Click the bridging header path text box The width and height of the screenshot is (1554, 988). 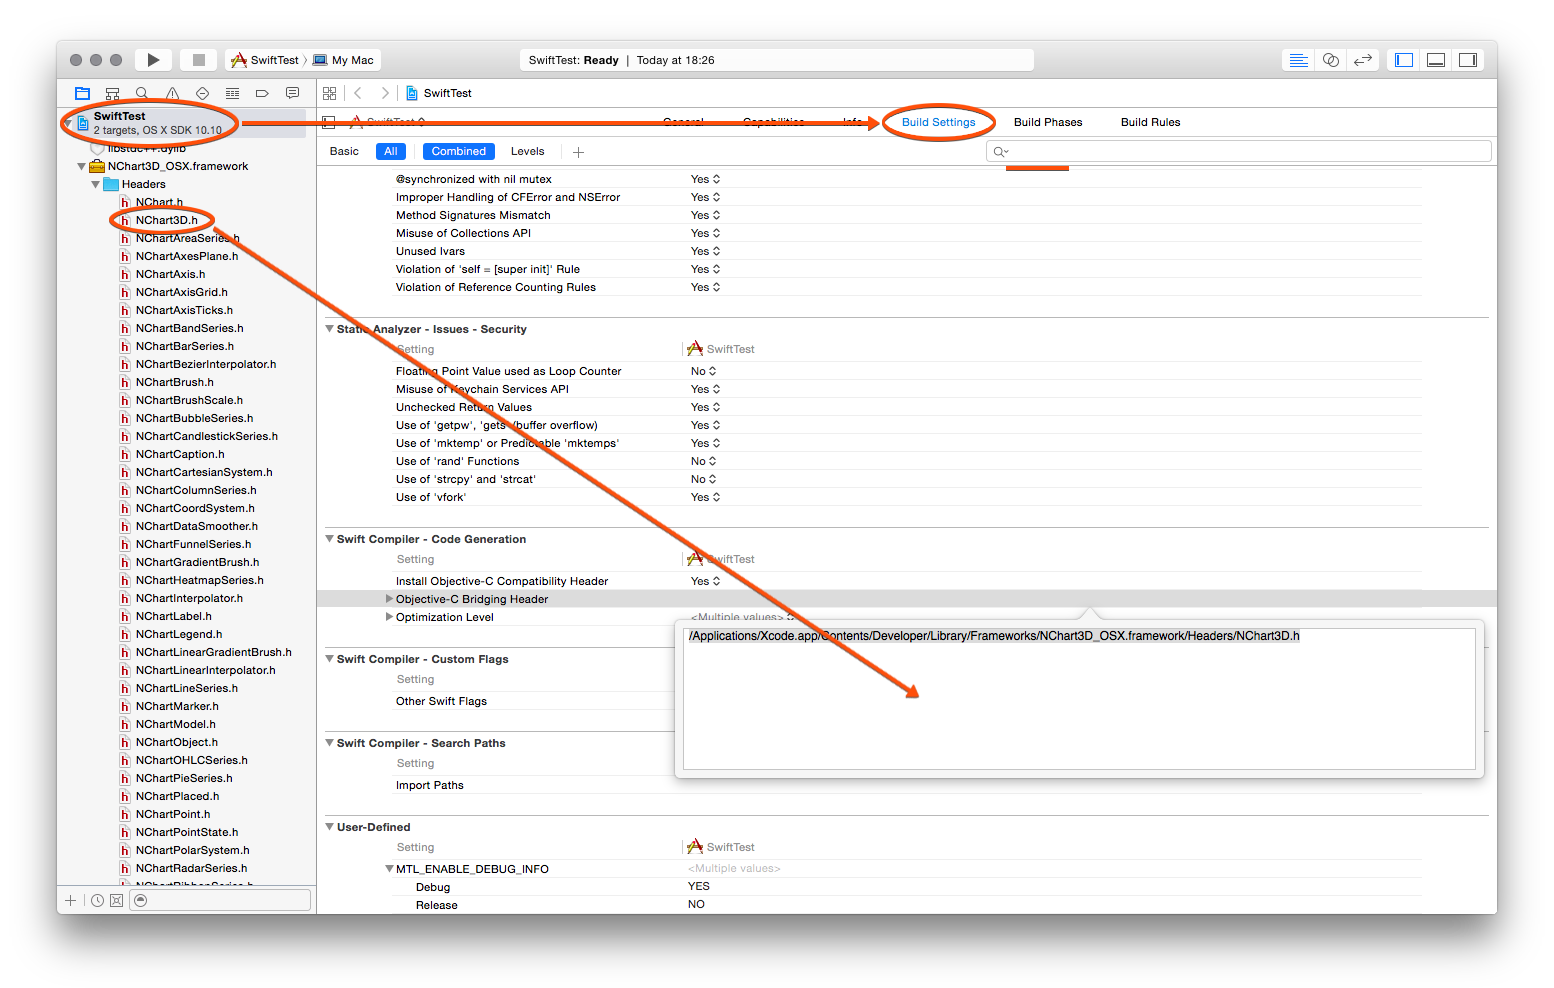click(1079, 698)
